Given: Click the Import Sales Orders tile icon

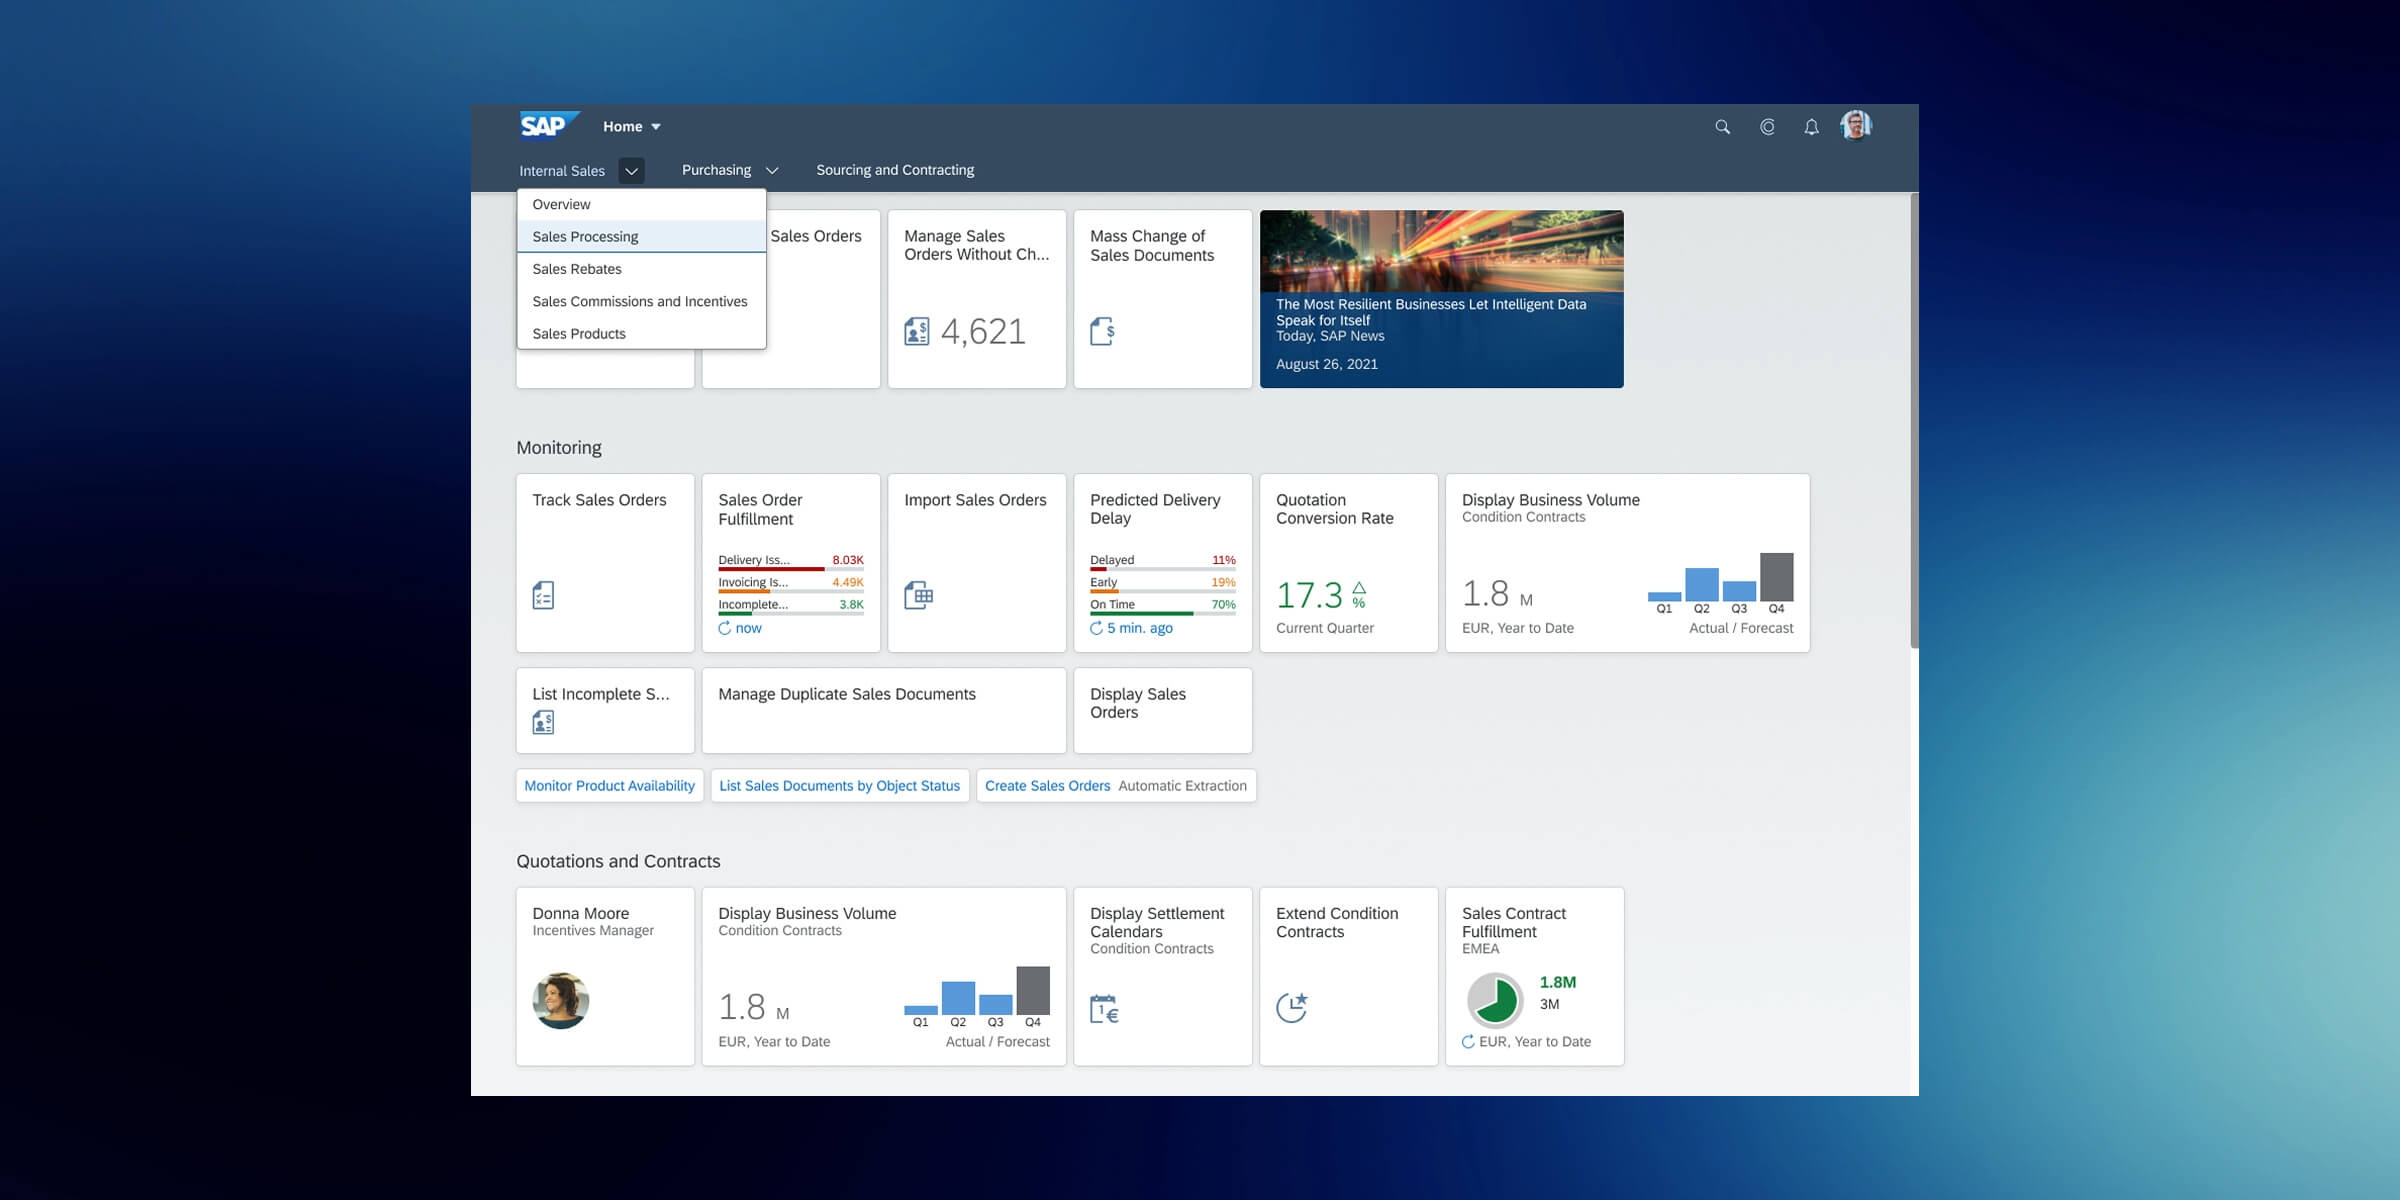Looking at the screenshot, I should coord(920,593).
